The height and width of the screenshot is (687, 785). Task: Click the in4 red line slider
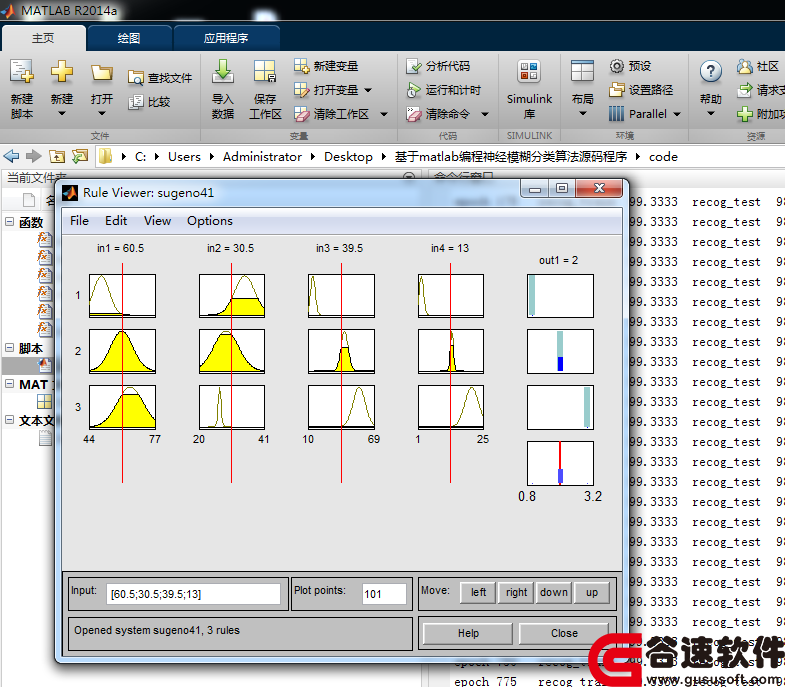tap(450, 373)
